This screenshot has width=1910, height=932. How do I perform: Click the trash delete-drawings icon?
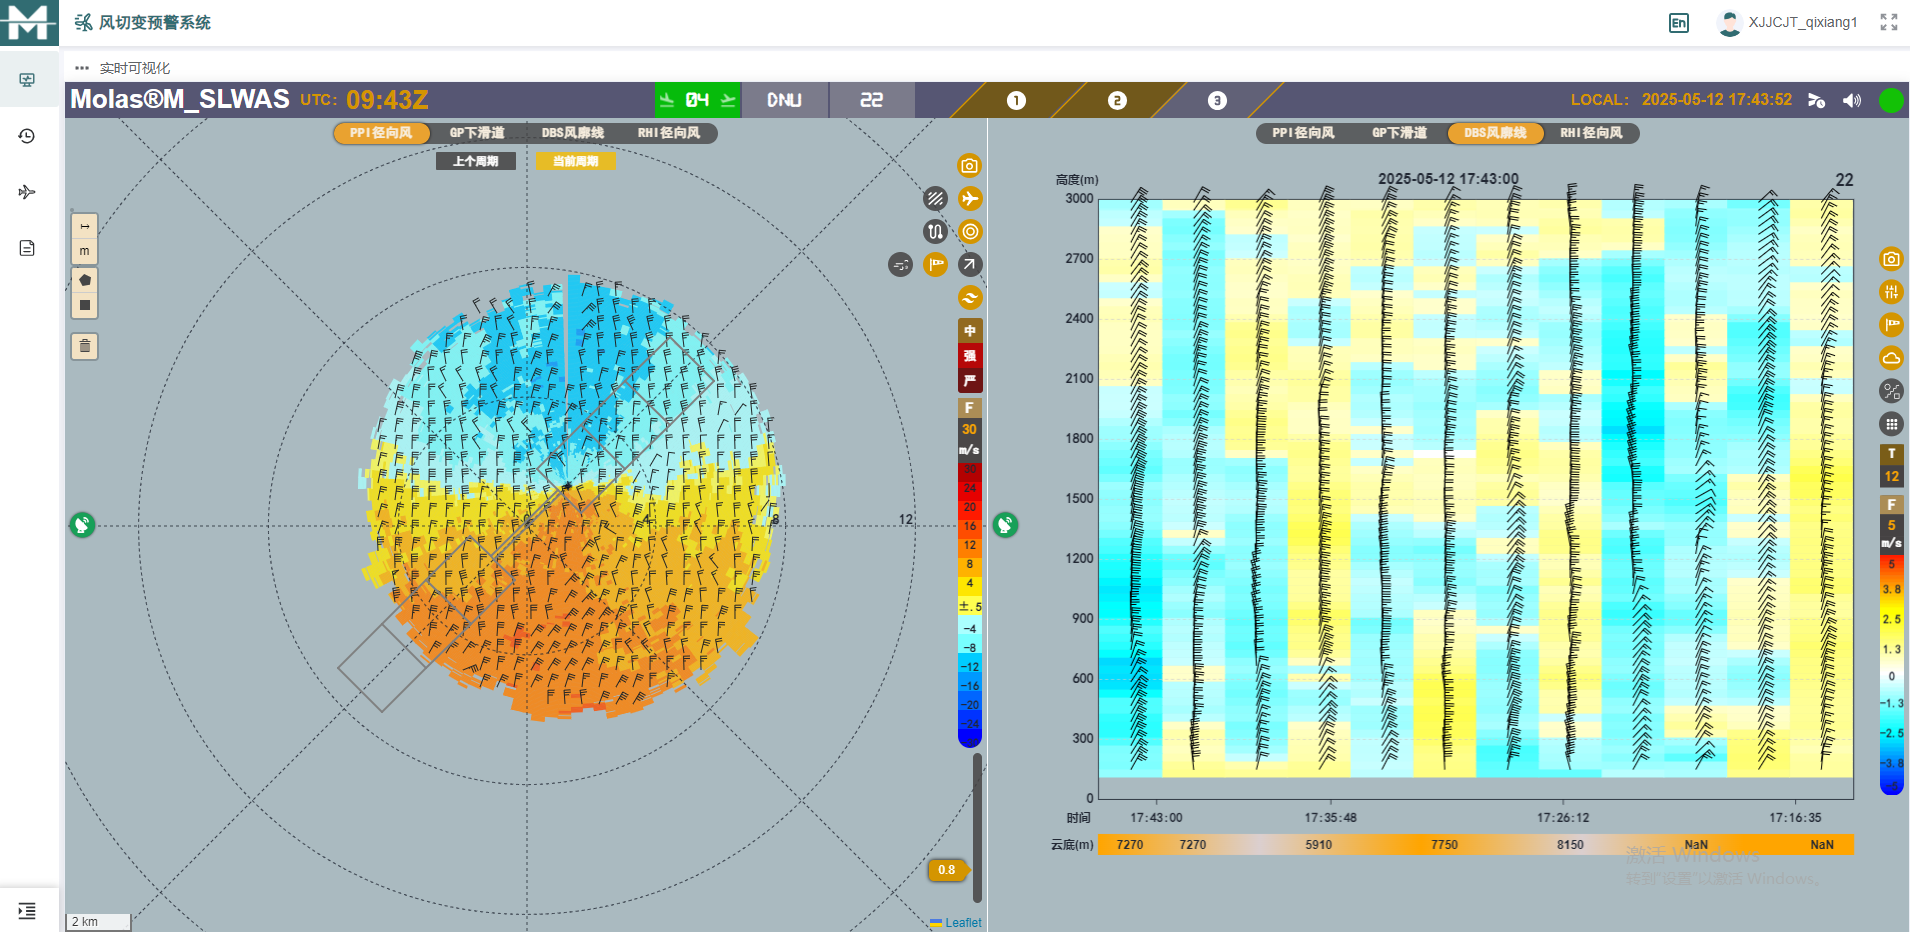pos(85,347)
